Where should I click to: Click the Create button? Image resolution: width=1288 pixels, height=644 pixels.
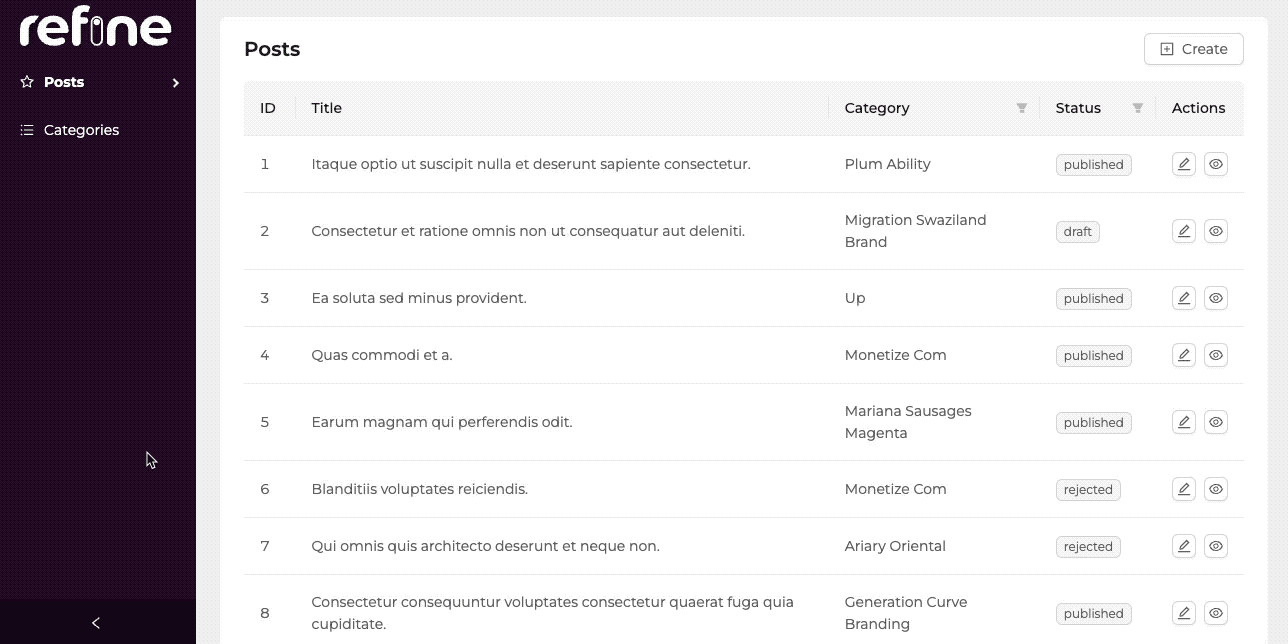pyautogui.click(x=1193, y=49)
